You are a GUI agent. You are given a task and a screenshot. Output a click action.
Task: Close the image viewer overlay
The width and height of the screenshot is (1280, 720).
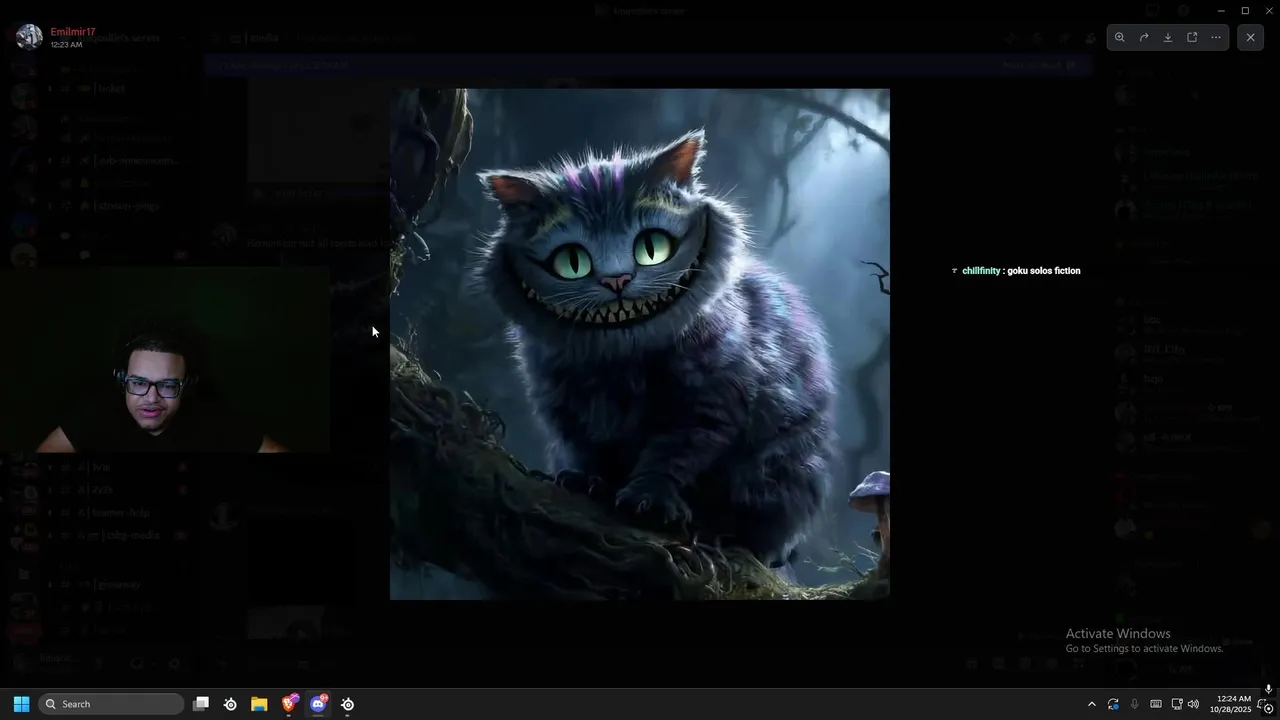click(1250, 37)
